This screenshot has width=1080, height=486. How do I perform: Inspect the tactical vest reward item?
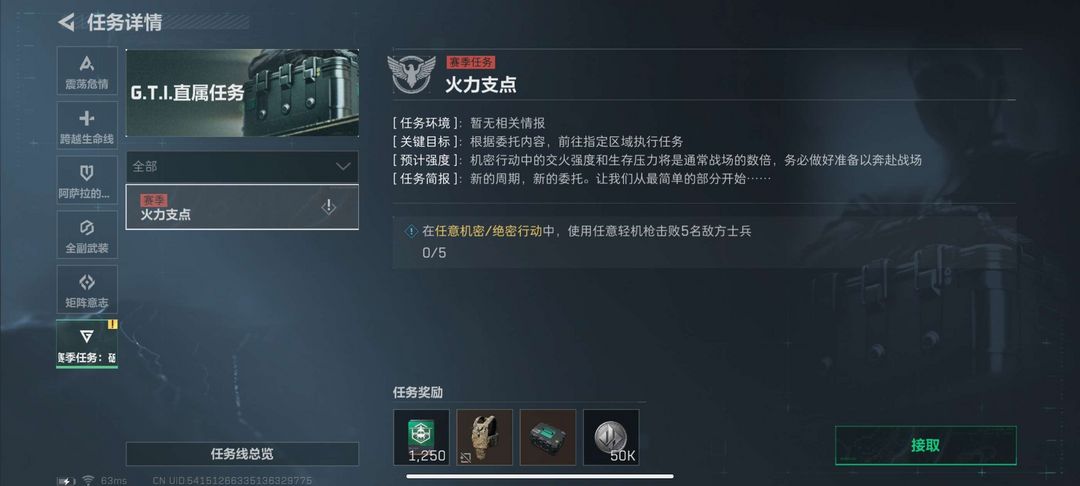tap(485, 437)
